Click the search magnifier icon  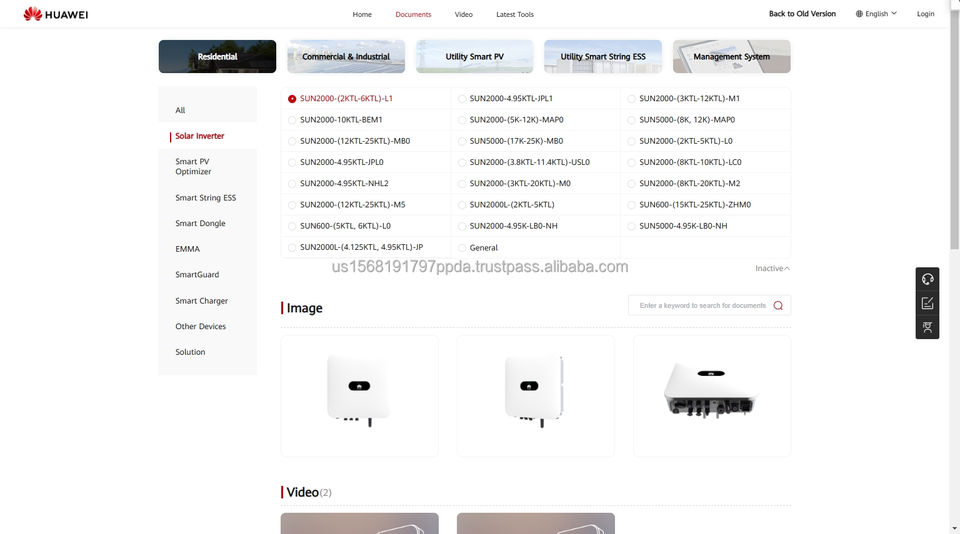click(x=778, y=306)
